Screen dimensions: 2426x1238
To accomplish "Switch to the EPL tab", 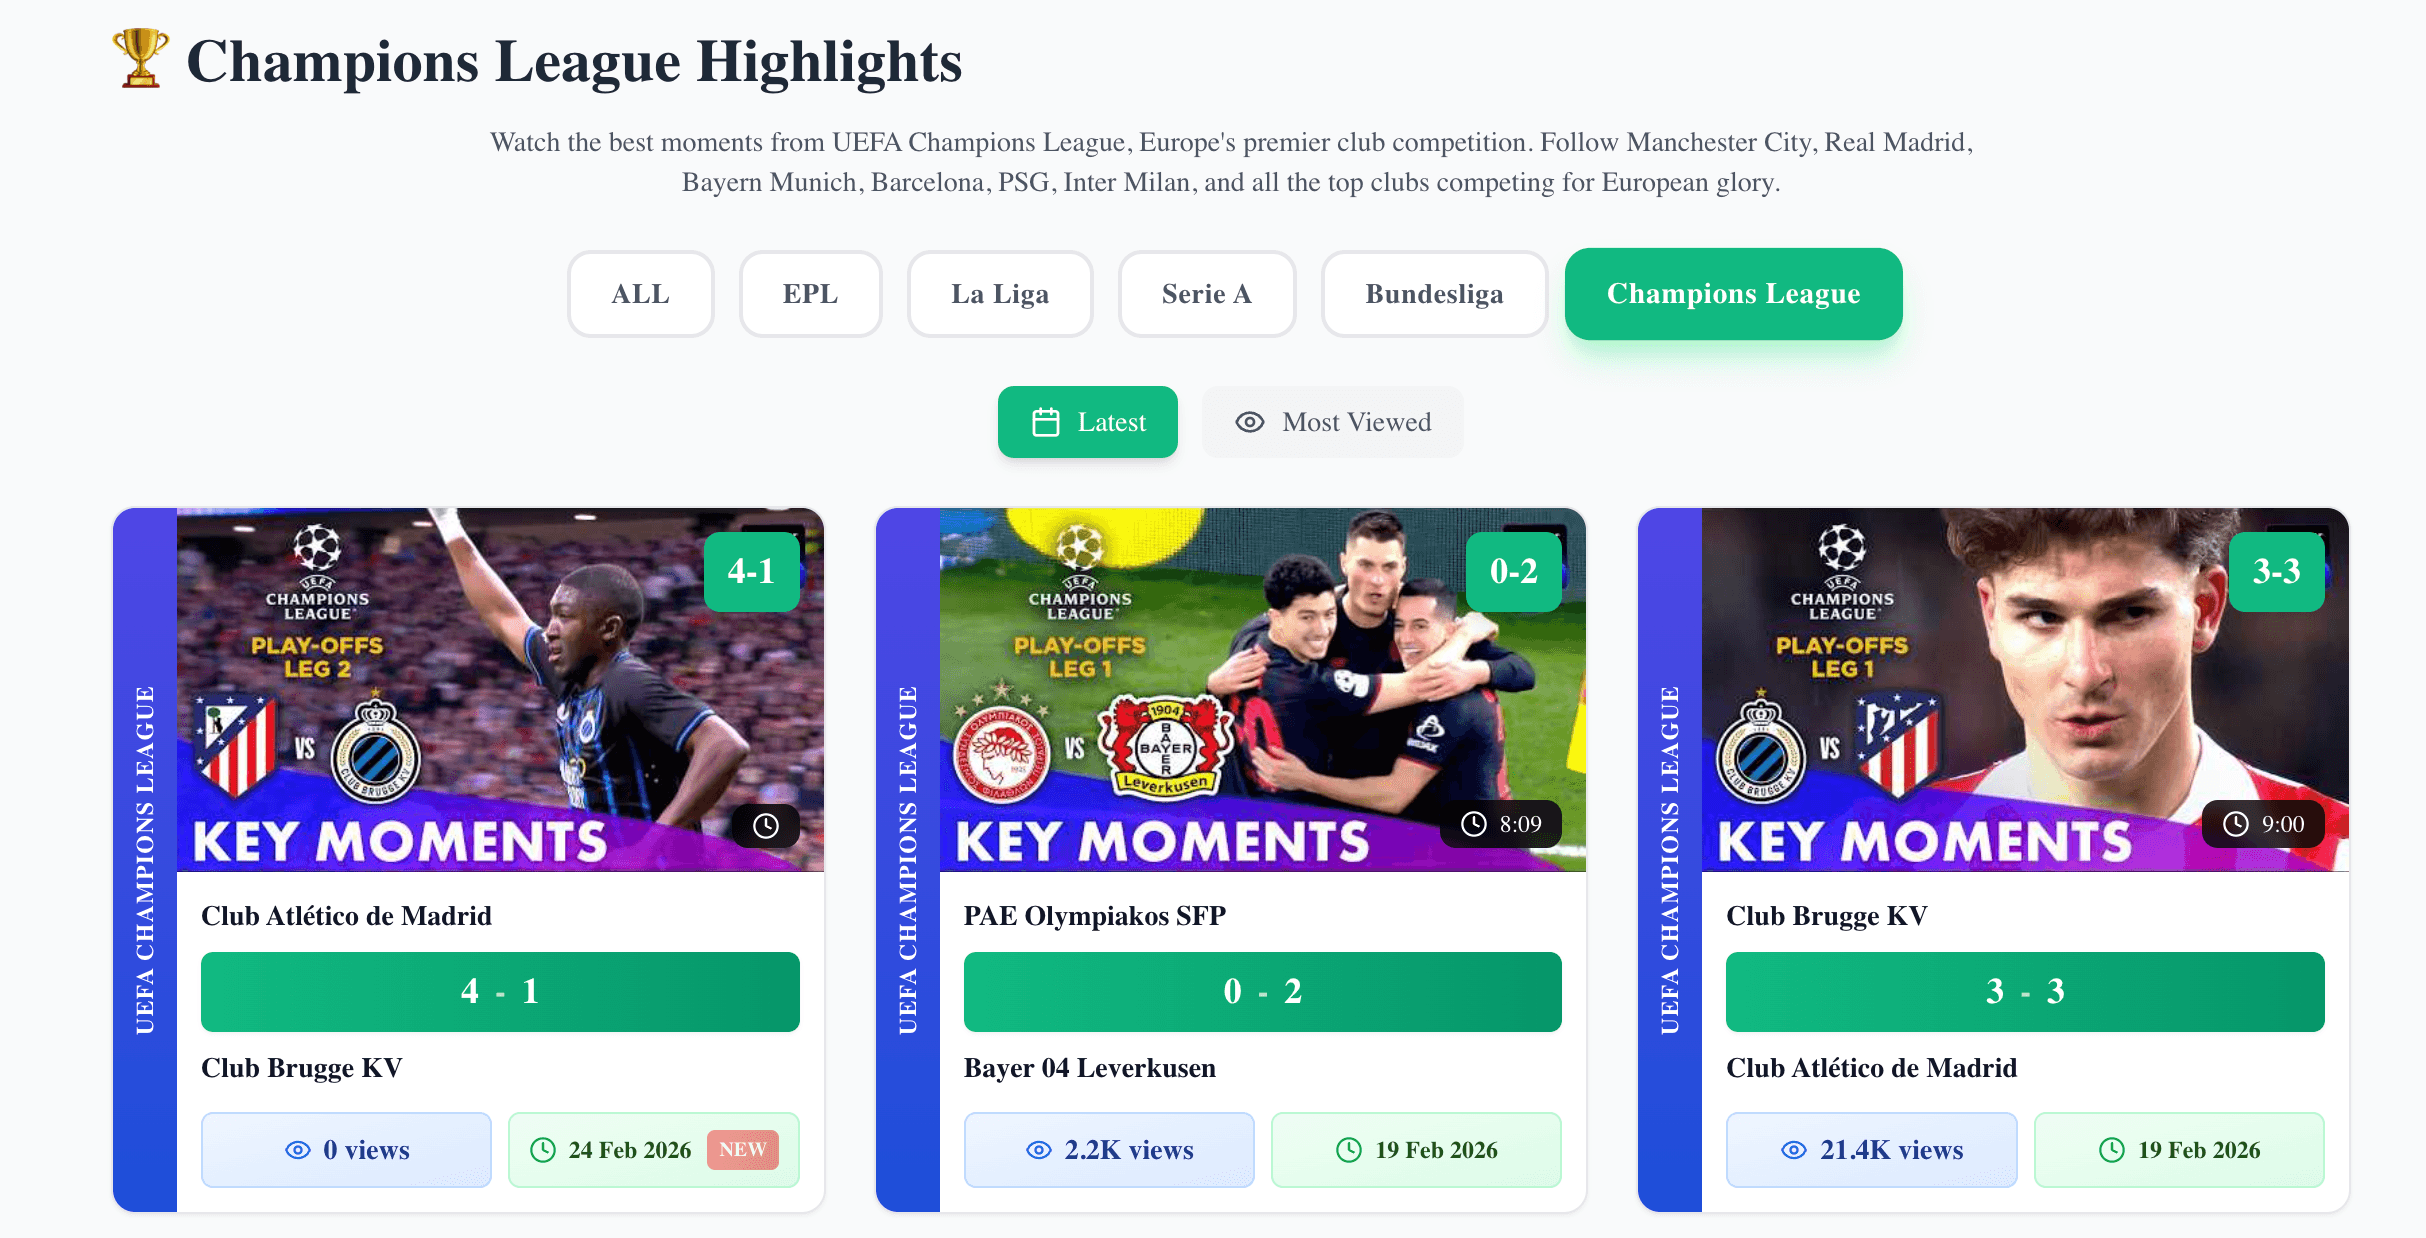I will coord(811,294).
